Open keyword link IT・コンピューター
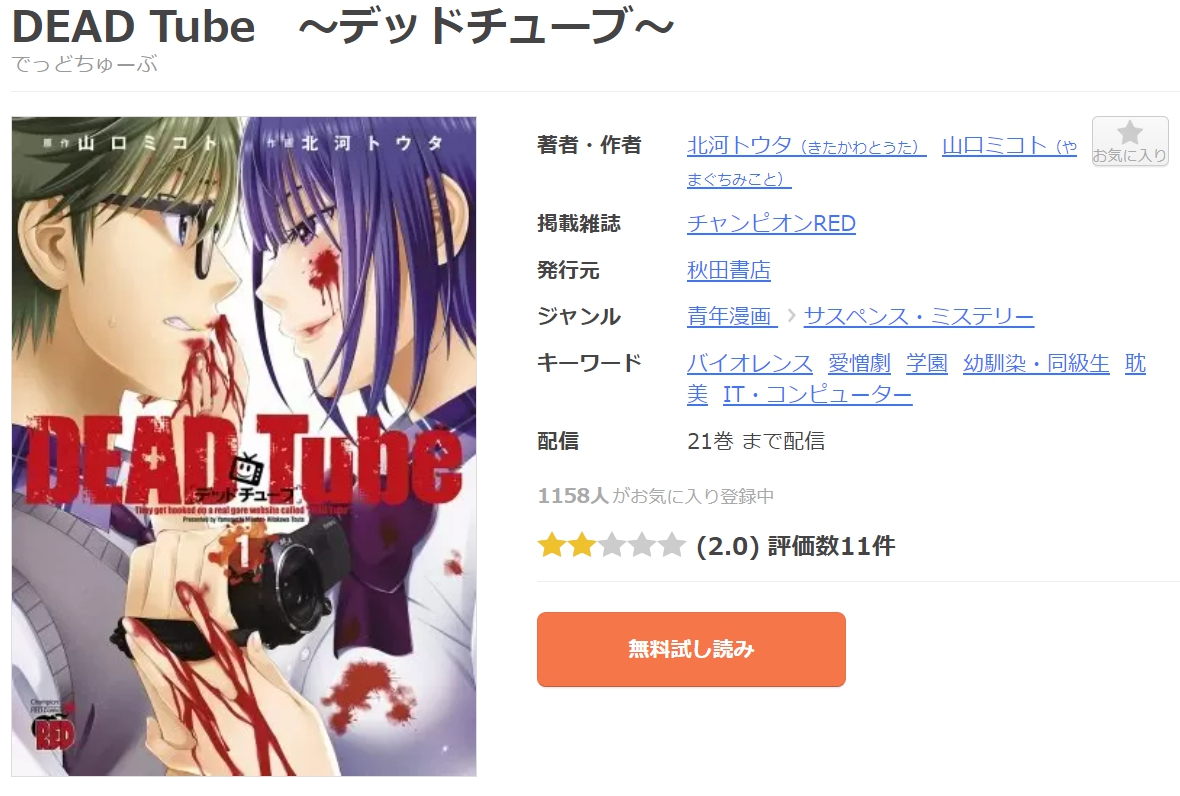1180x796 pixels. pos(817,395)
